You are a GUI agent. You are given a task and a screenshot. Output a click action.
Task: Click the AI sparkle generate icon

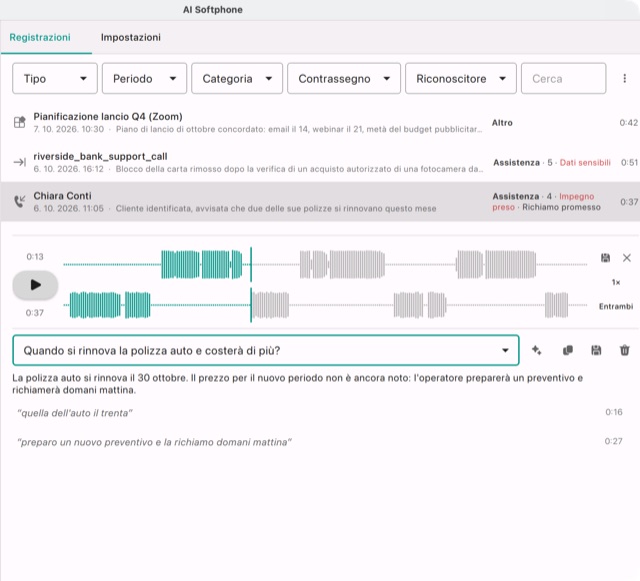537,350
